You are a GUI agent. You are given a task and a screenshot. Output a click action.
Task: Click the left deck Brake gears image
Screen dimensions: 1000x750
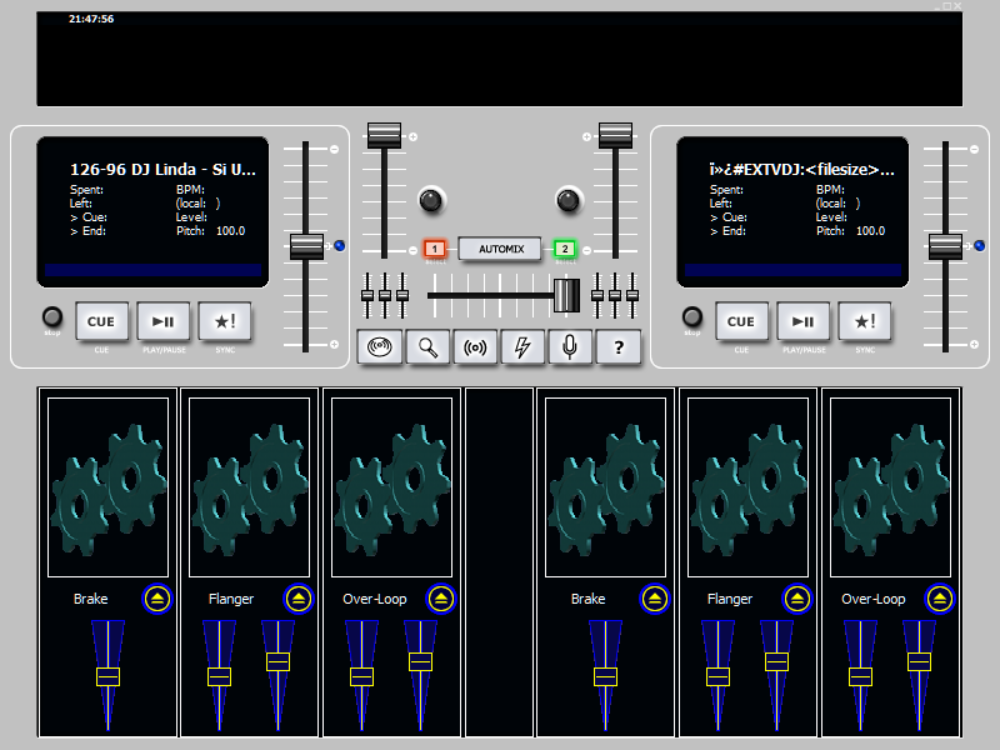coord(108,488)
